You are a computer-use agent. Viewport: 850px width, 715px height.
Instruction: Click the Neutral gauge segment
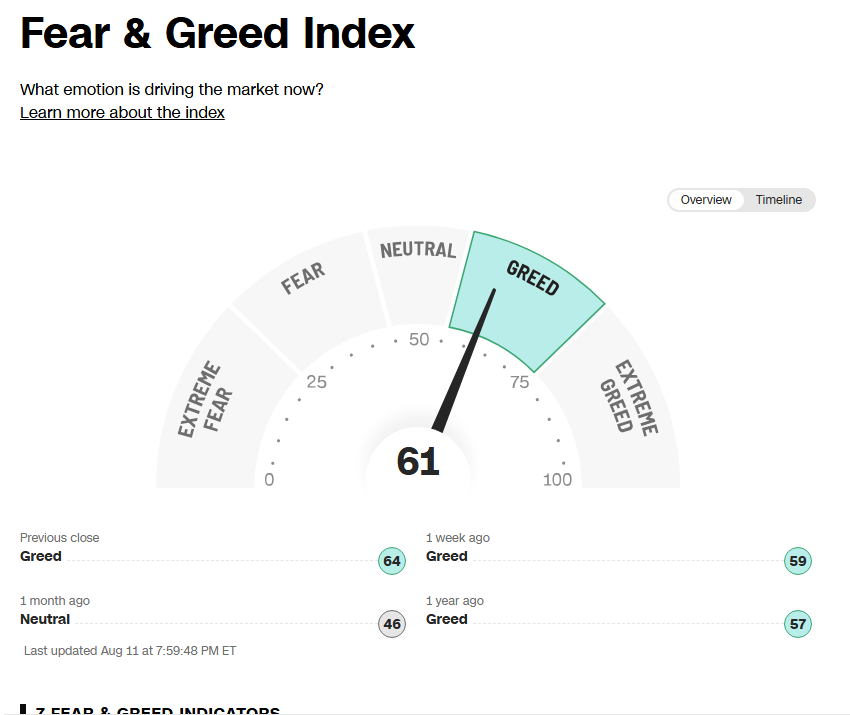[x=418, y=271]
